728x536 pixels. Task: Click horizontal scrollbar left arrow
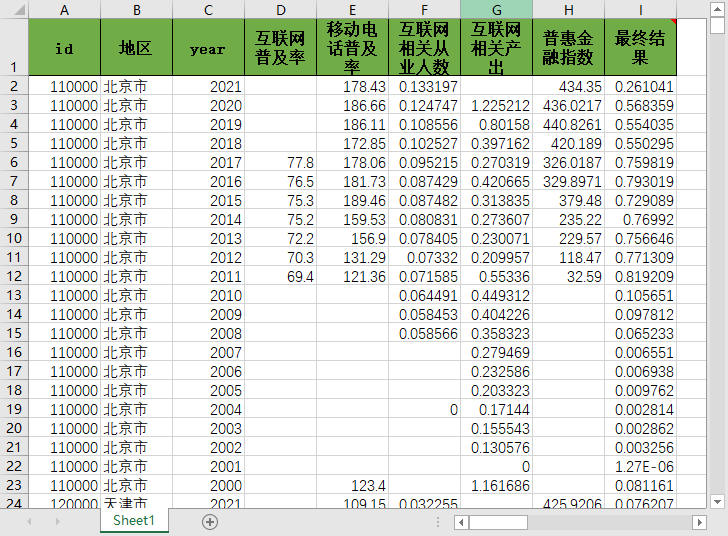pos(461,523)
